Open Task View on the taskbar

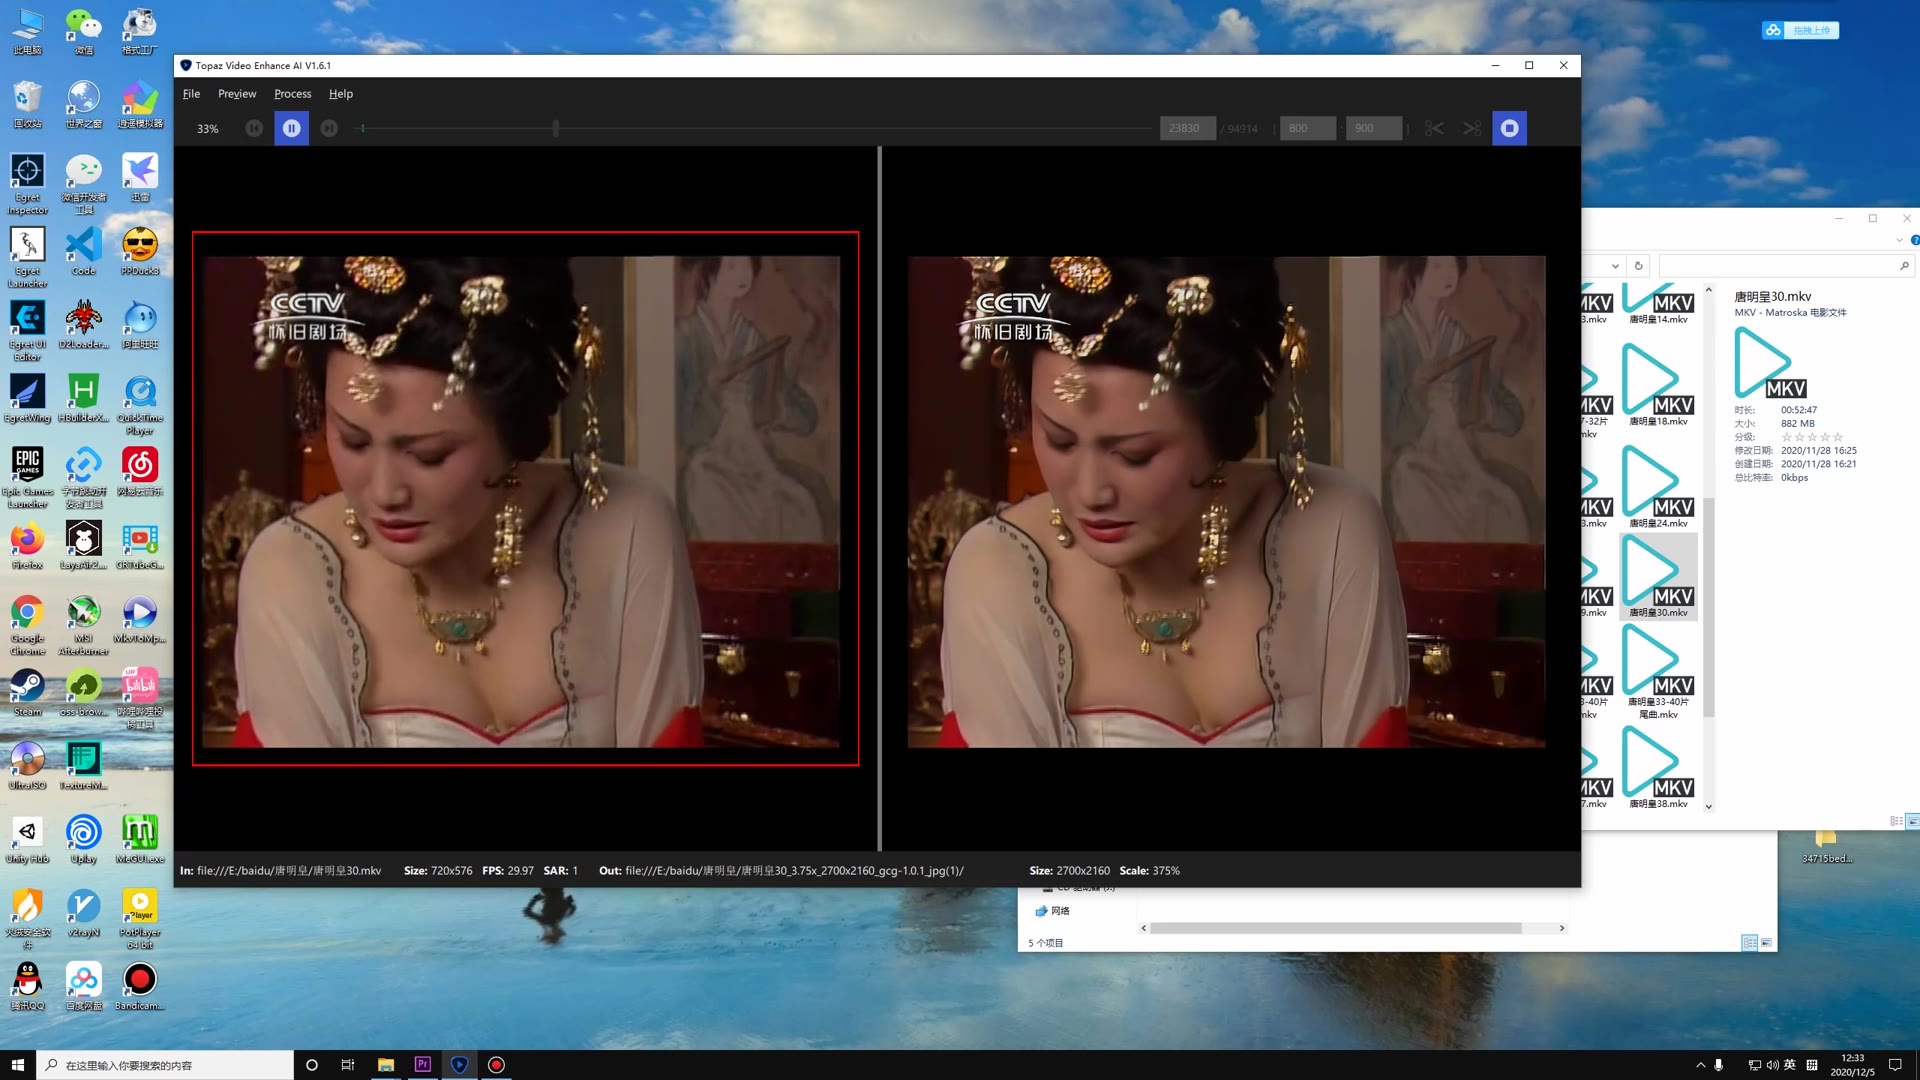point(348,1065)
